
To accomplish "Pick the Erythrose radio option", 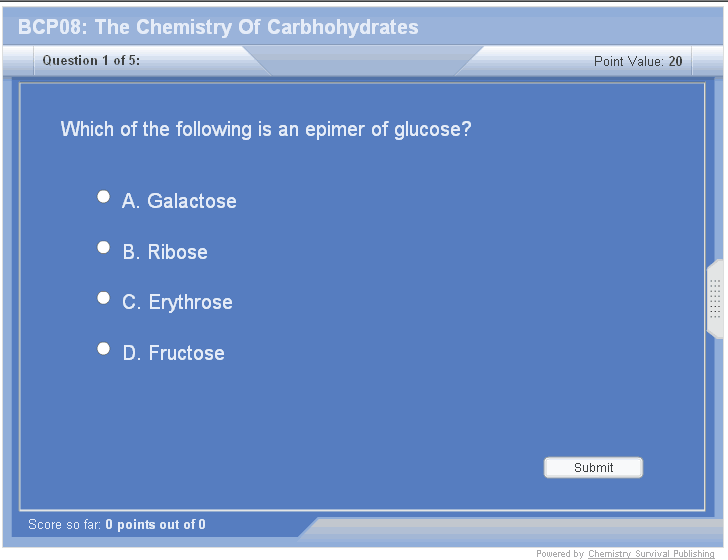I will click(x=103, y=298).
